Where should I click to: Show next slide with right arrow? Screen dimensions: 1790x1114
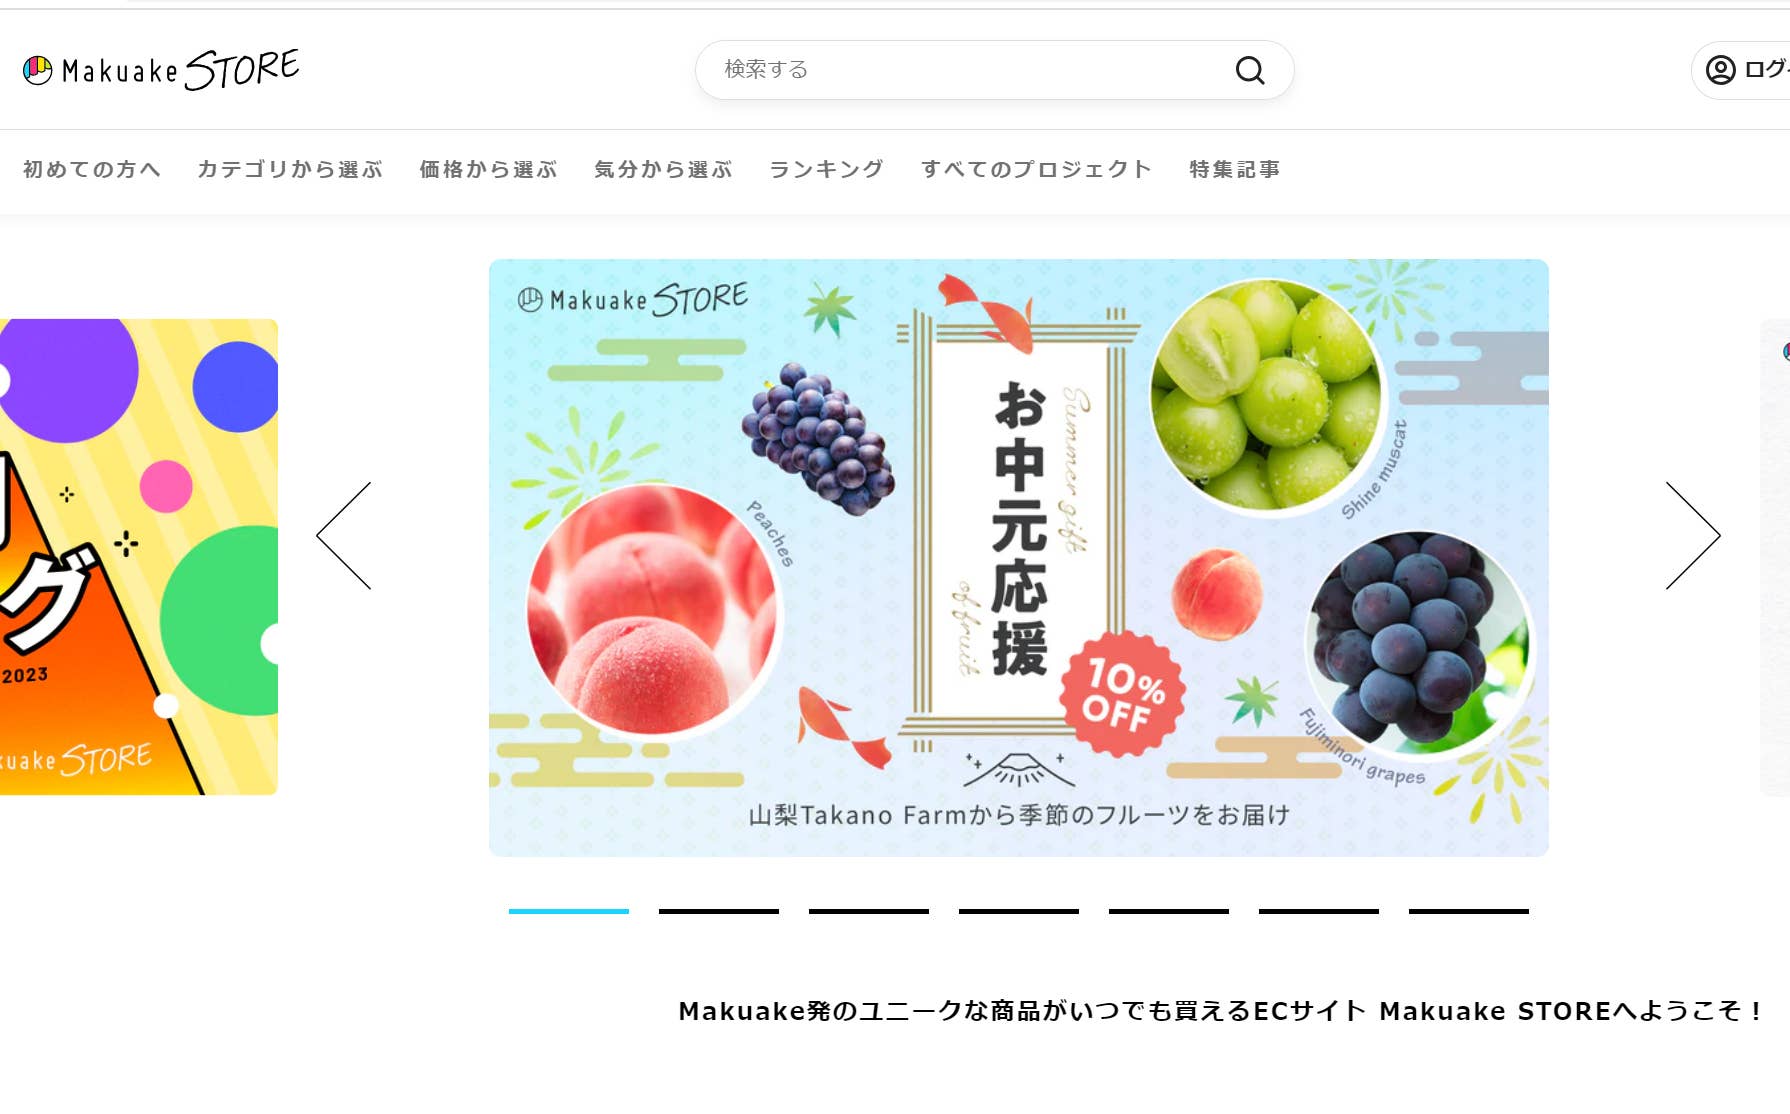[1693, 535]
